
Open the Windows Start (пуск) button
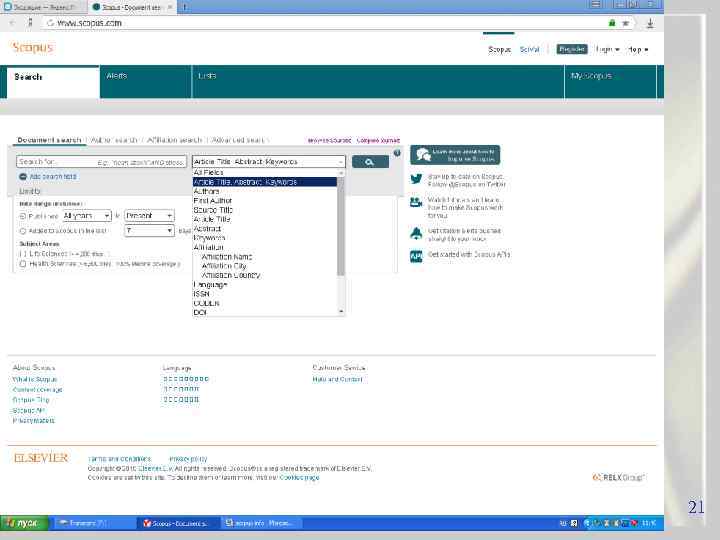coord(24,523)
